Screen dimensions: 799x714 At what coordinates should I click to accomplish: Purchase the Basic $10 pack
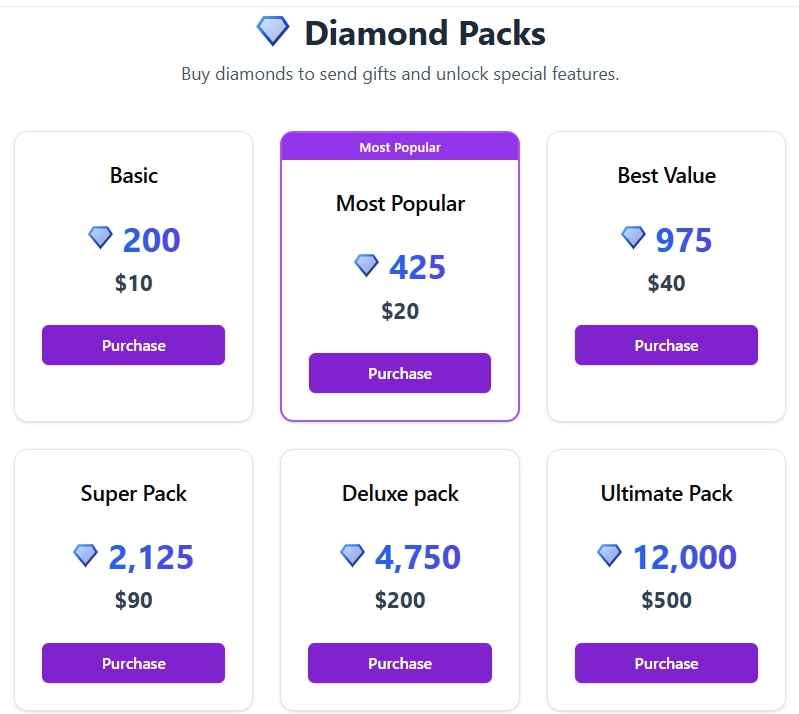134,345
